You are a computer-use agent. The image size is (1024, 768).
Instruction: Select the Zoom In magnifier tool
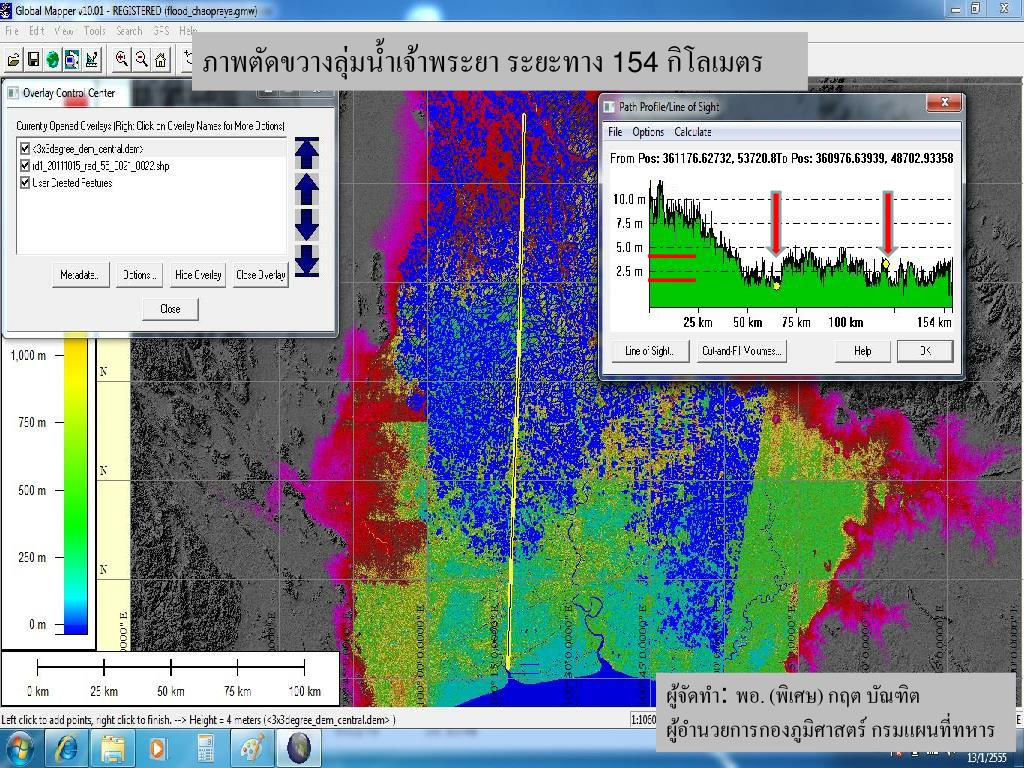point(121,60)
